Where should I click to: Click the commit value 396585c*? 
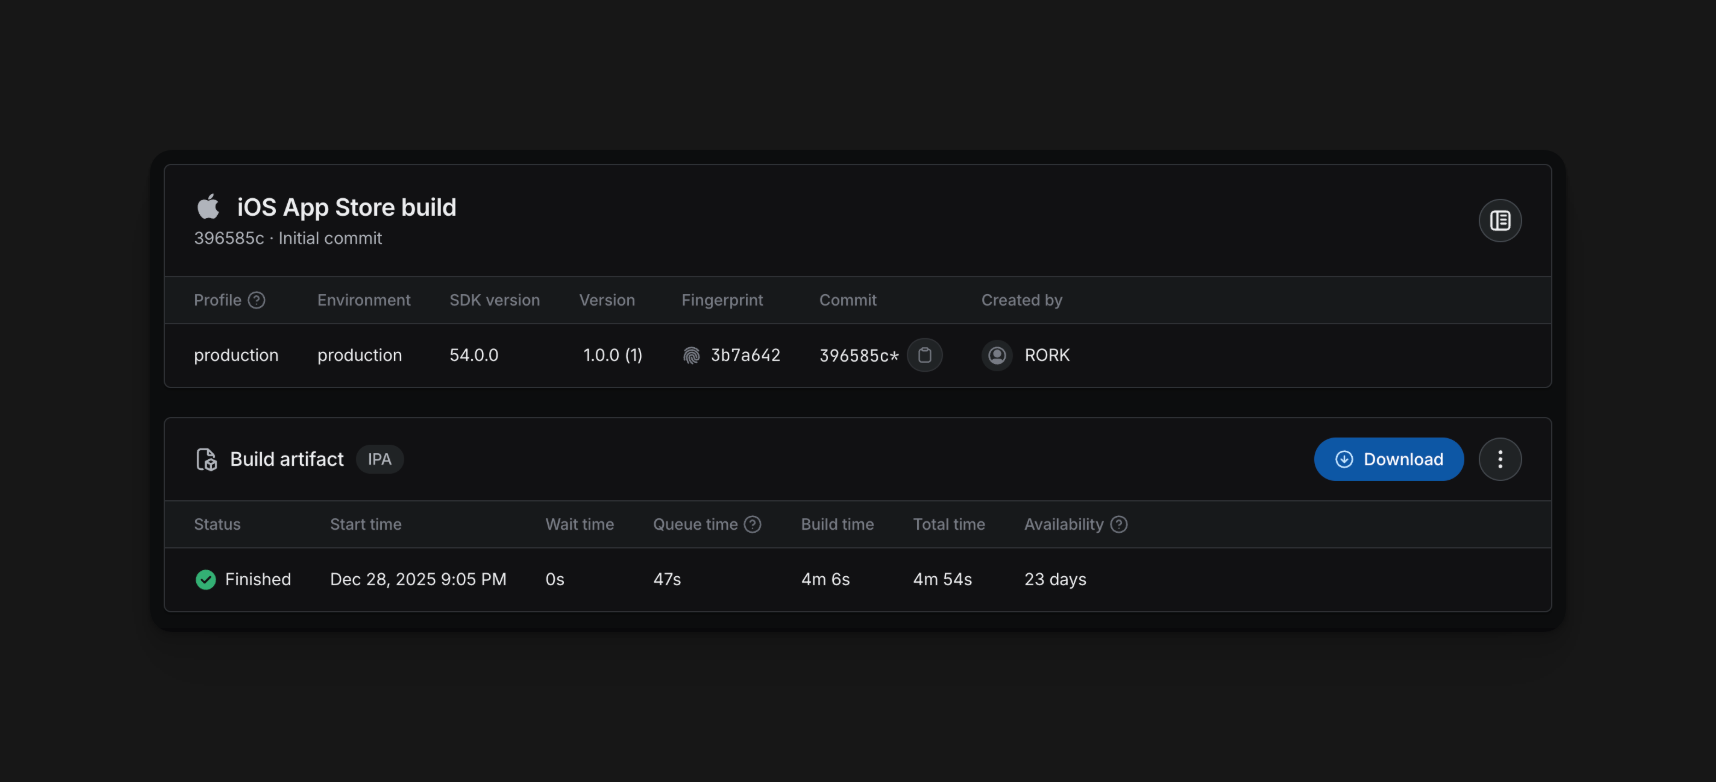click(x=859, y=355)
